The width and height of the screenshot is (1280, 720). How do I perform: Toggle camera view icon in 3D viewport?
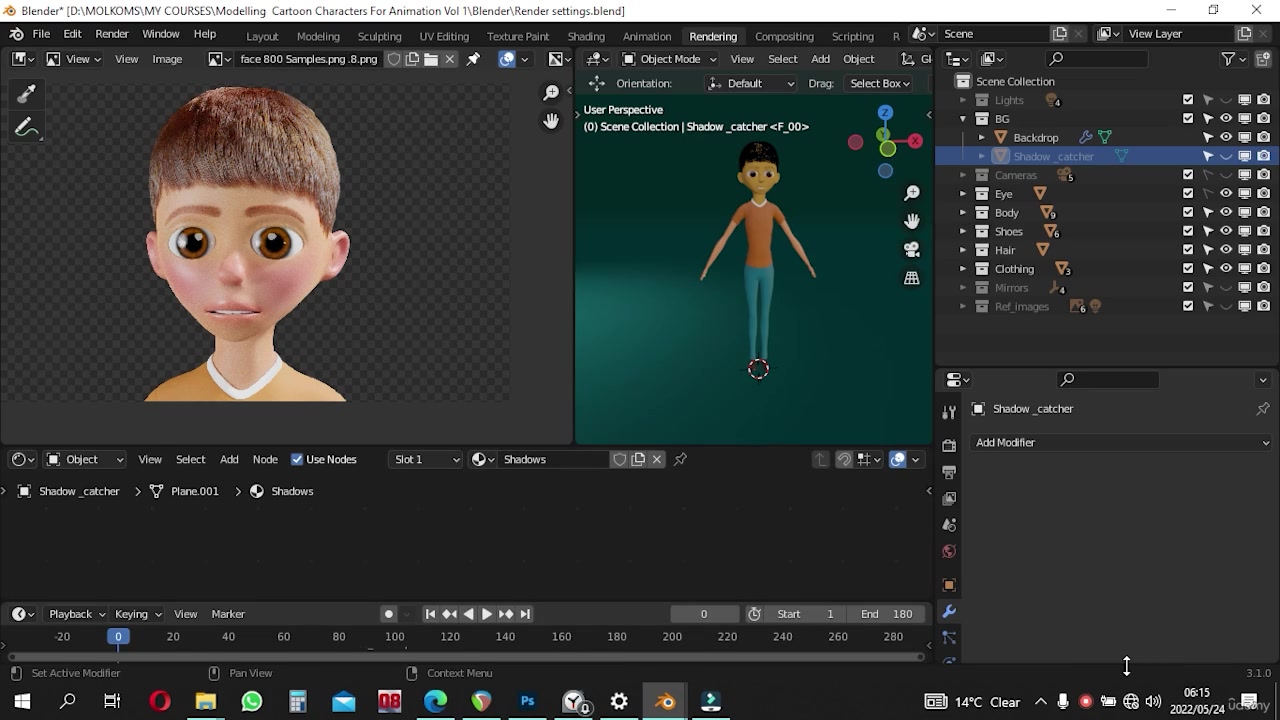(x=912, y=250)
